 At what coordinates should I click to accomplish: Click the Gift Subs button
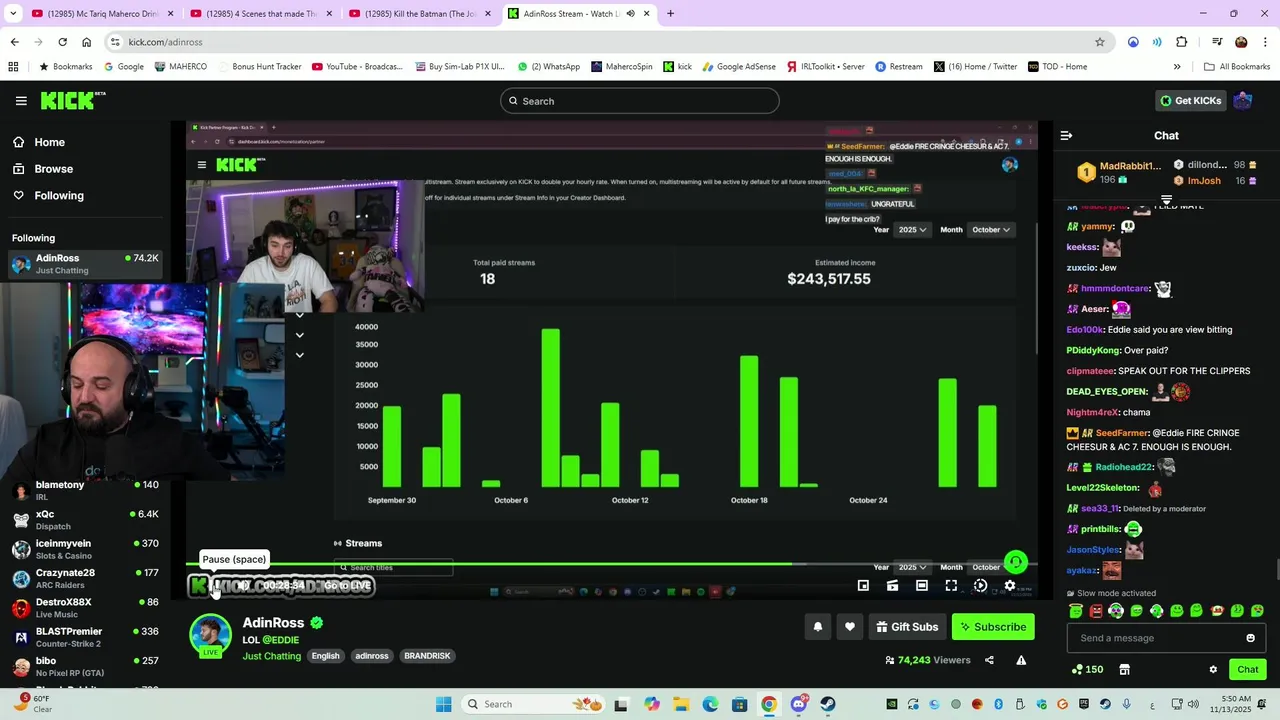pyautogui.click(x=907, y=627)
